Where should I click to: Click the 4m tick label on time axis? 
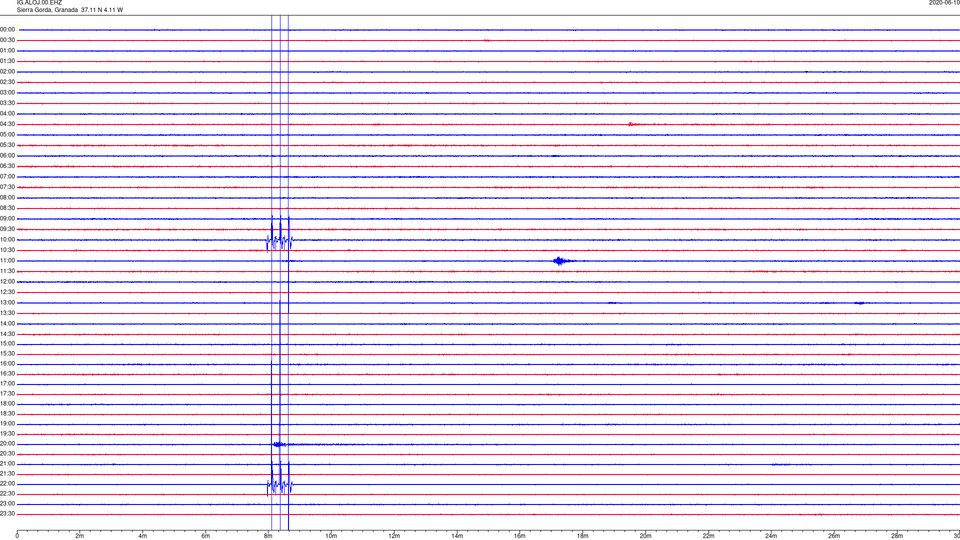point(143,536)
